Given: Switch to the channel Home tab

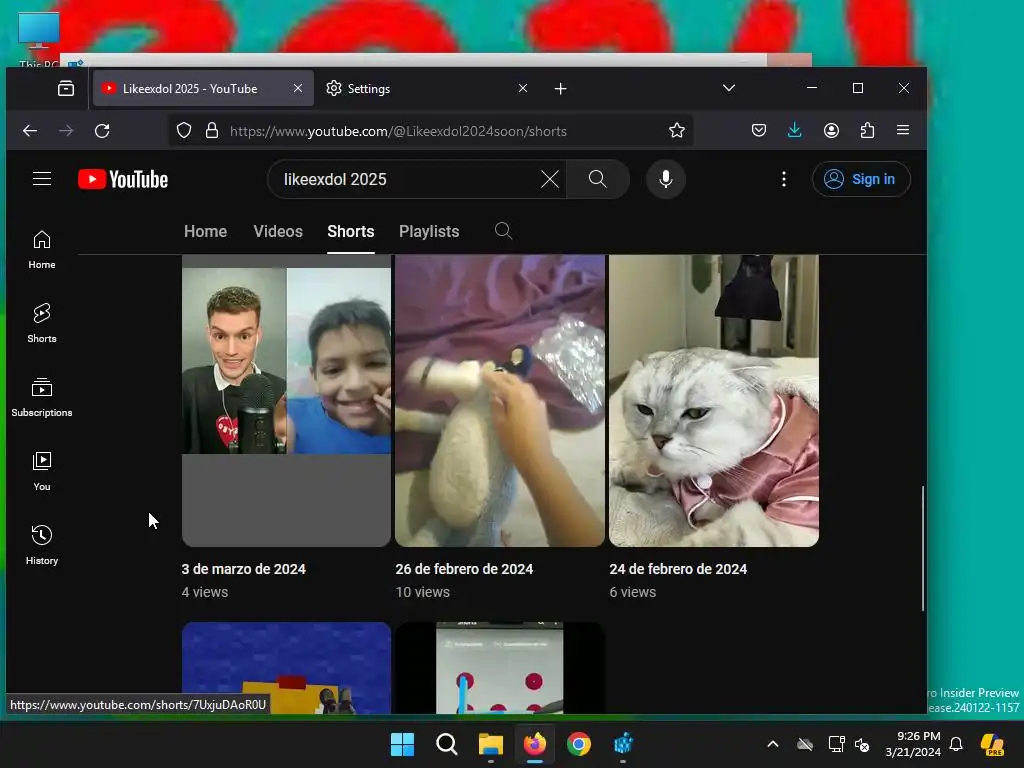Looking at the screenshot, I should pyautogui.click(x=205, y=232).
